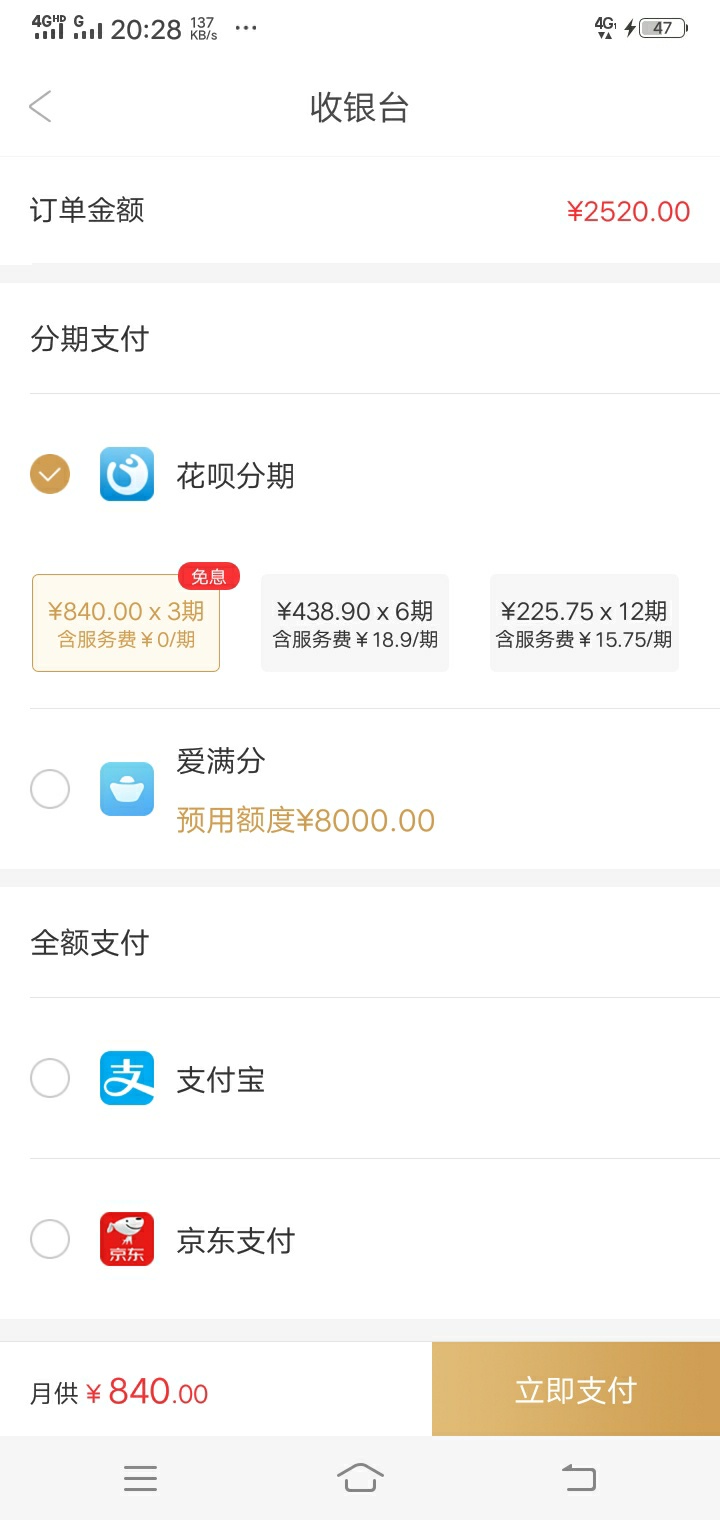Tap the 预用额度¥8000.00 credit text
This screenshot has height=1520, width=720.
click(x=306, y=820)
